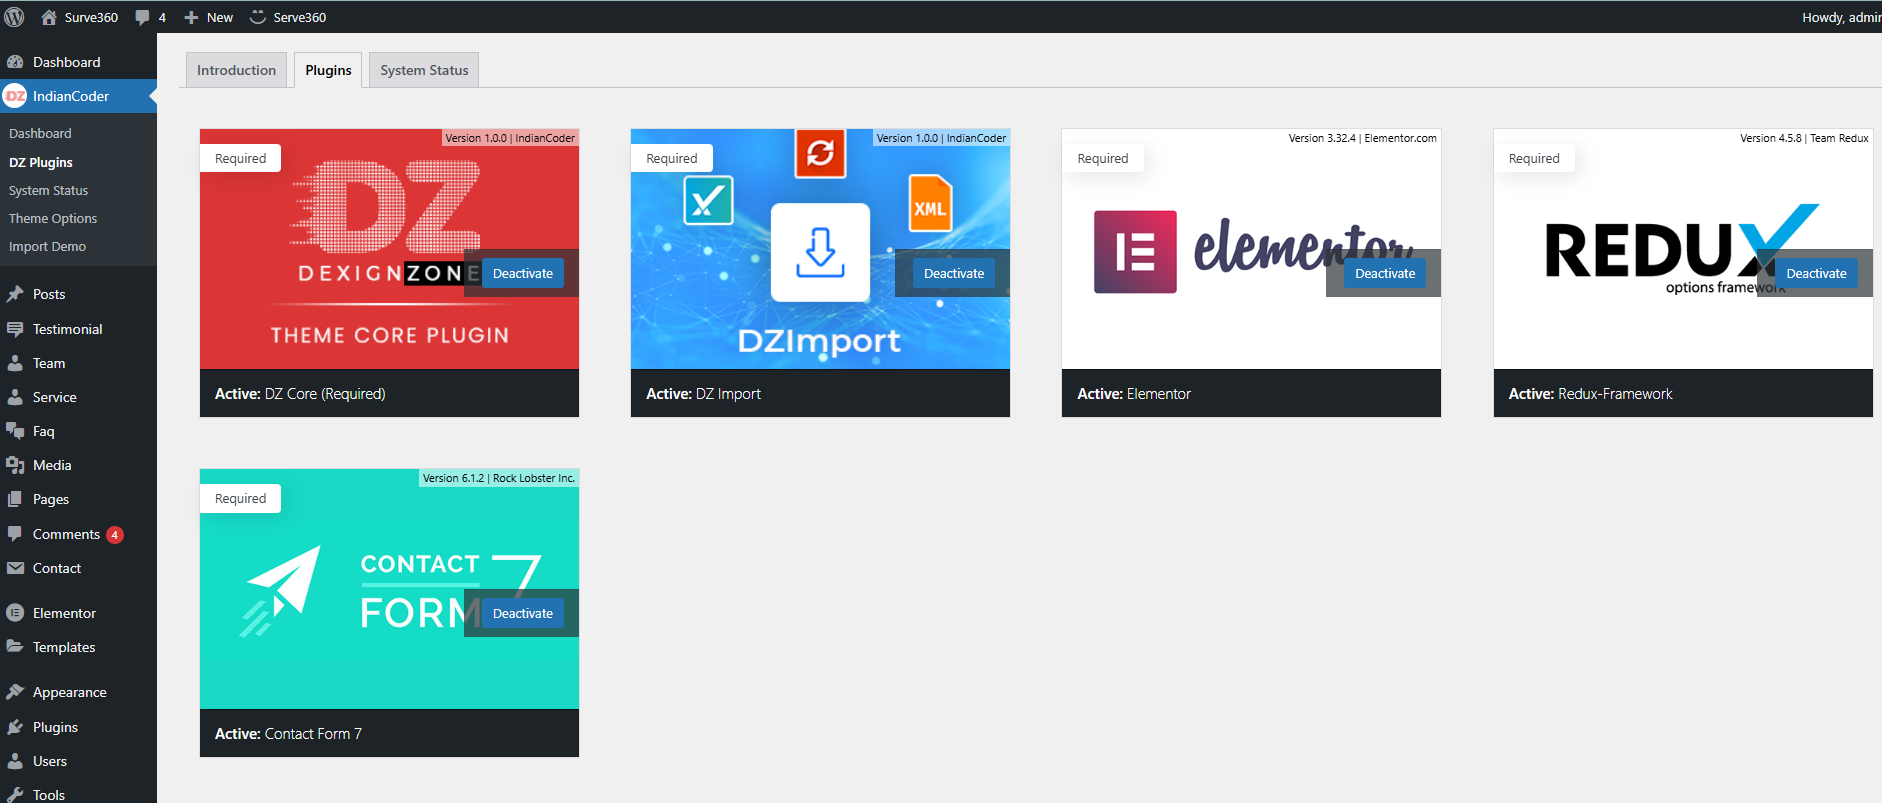
Task: Switch to the Introduction tab
Action: point(236,70)
